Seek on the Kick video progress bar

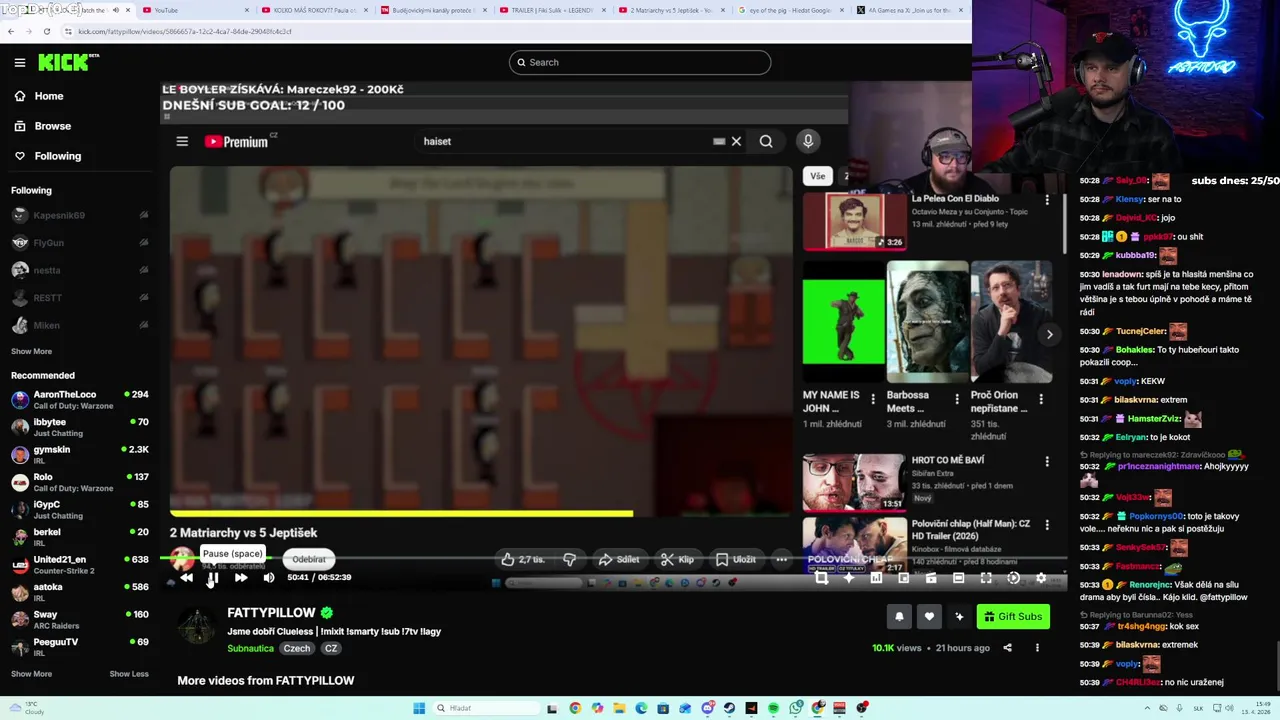tap(612, 559)
